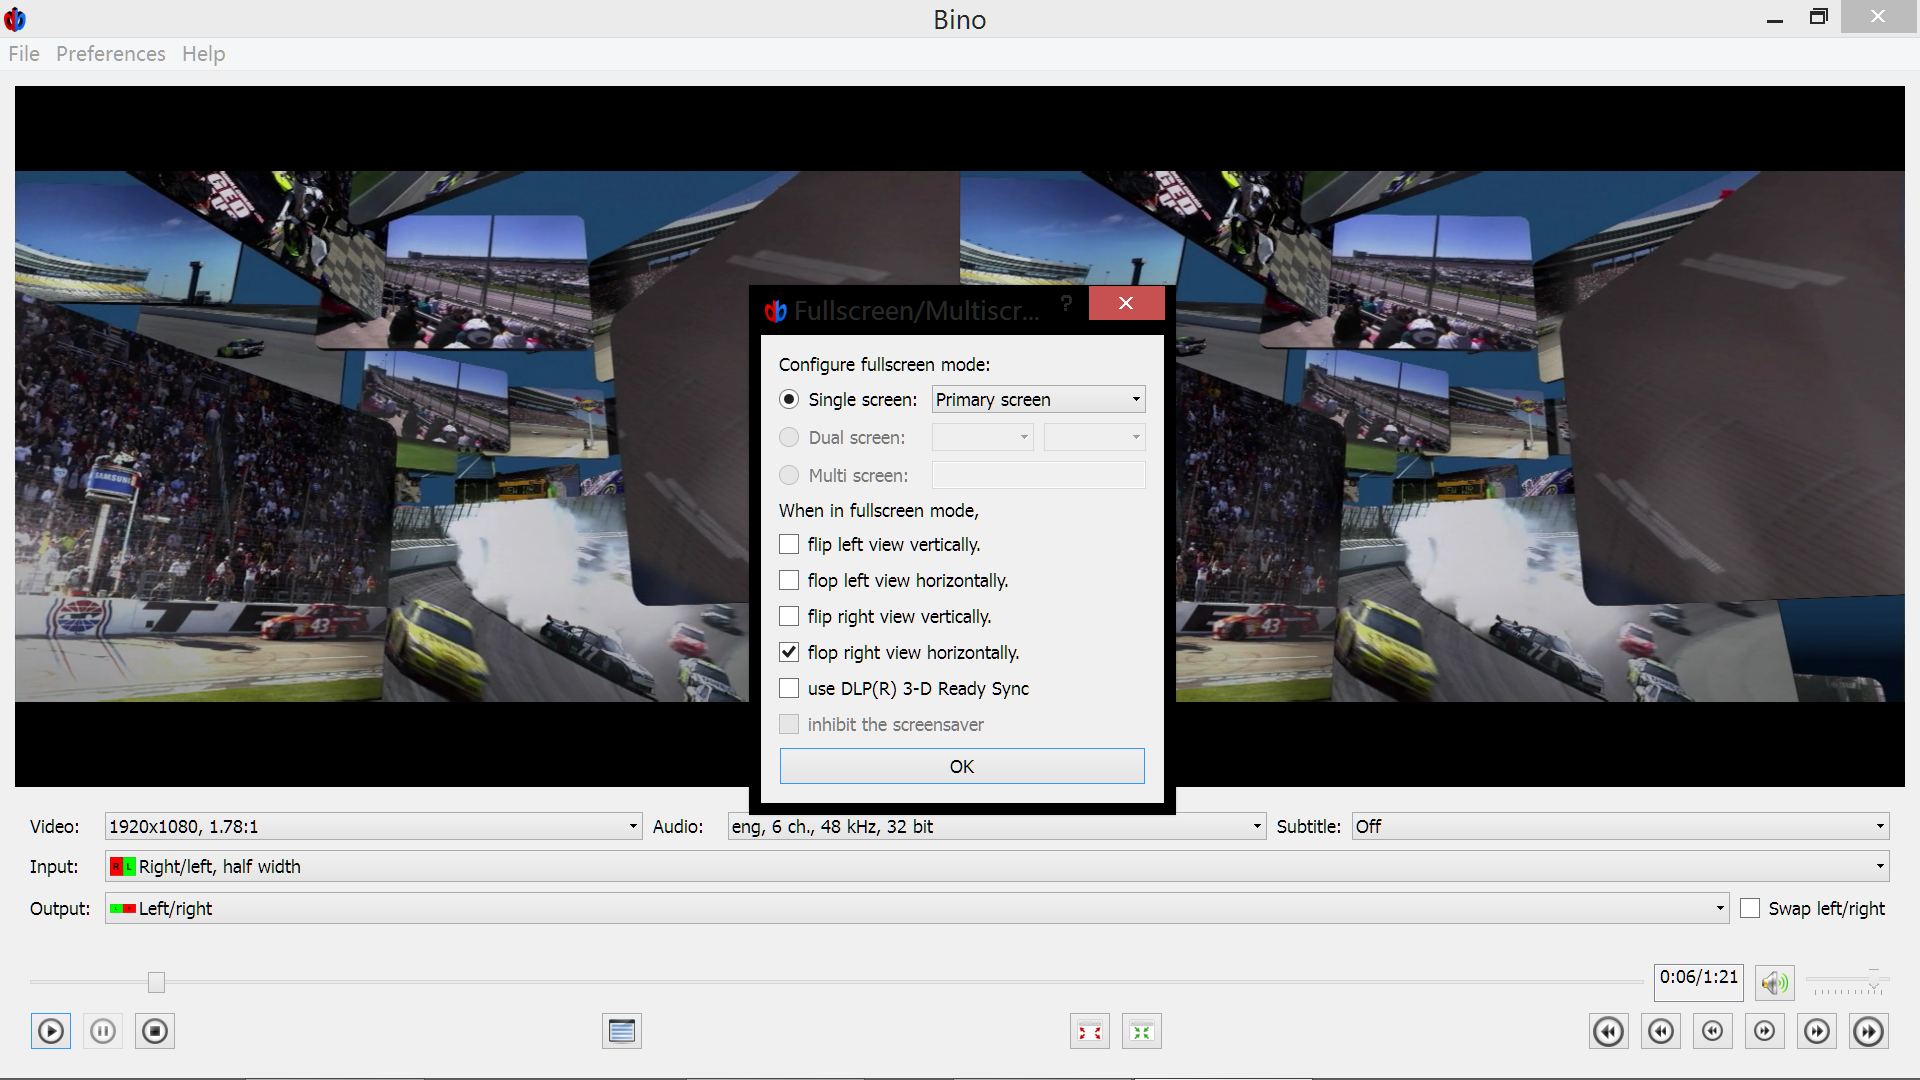Open second Dual screen dropdown
This screenshot has height=1080, width=1920.
(x=1094, y=437)
